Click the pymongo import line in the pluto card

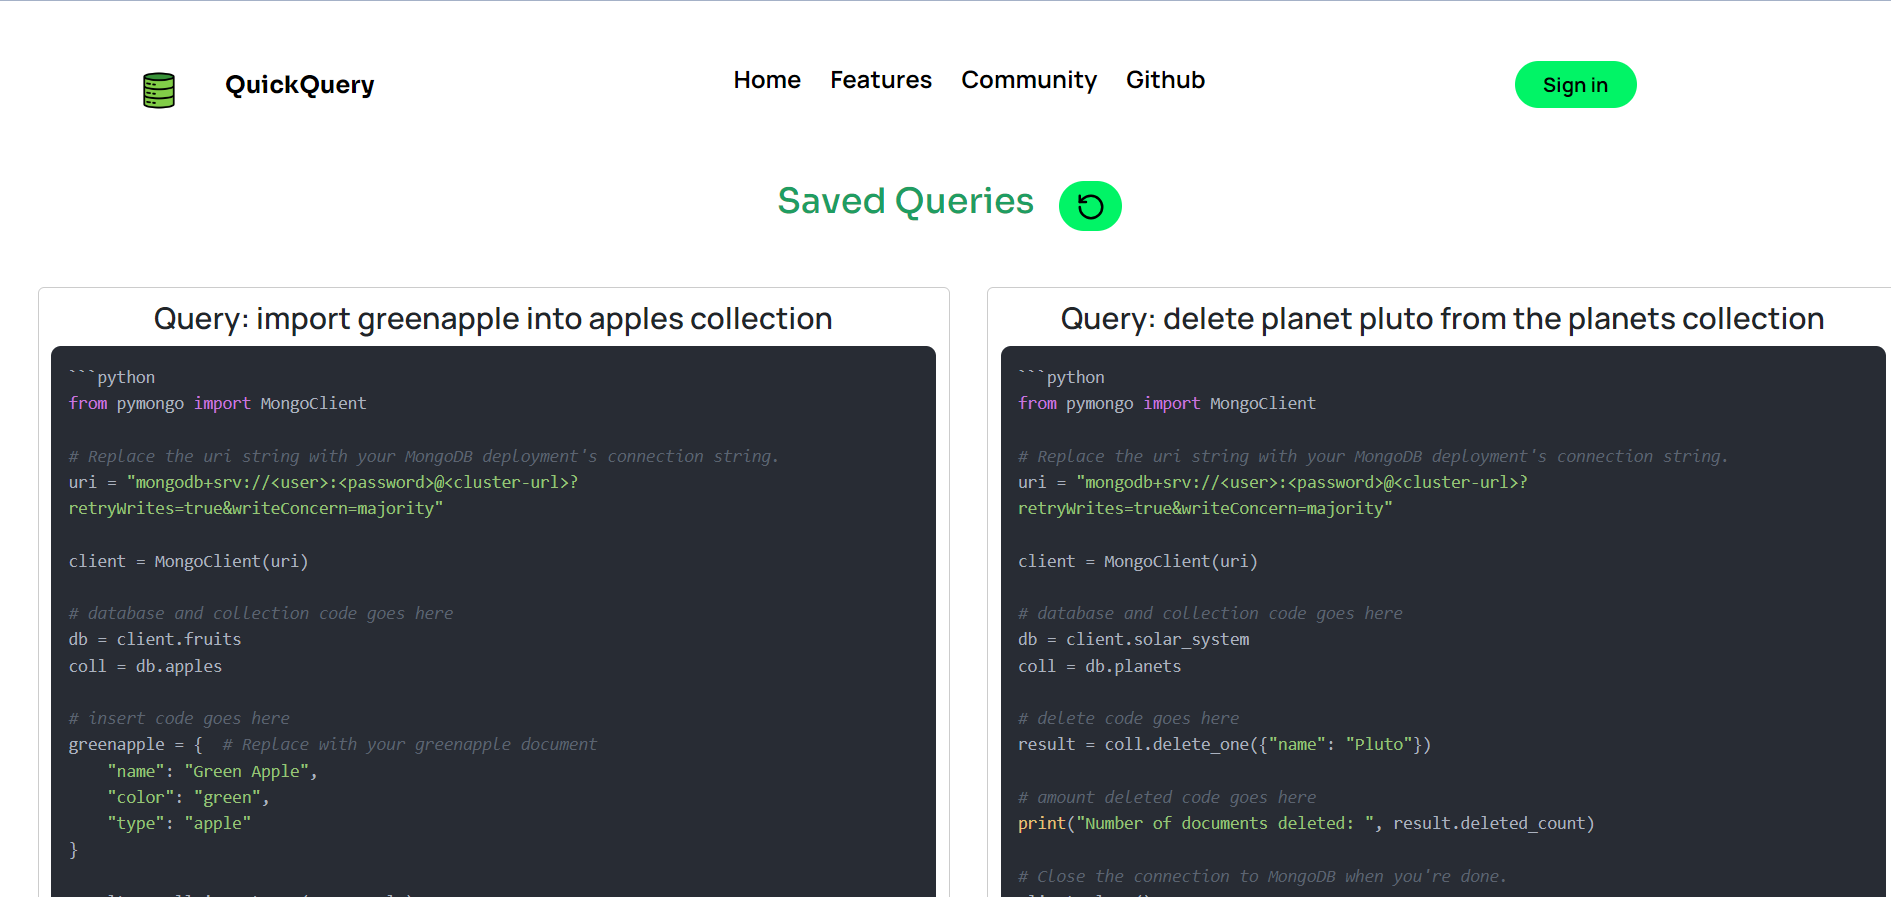click(1167, 403)
